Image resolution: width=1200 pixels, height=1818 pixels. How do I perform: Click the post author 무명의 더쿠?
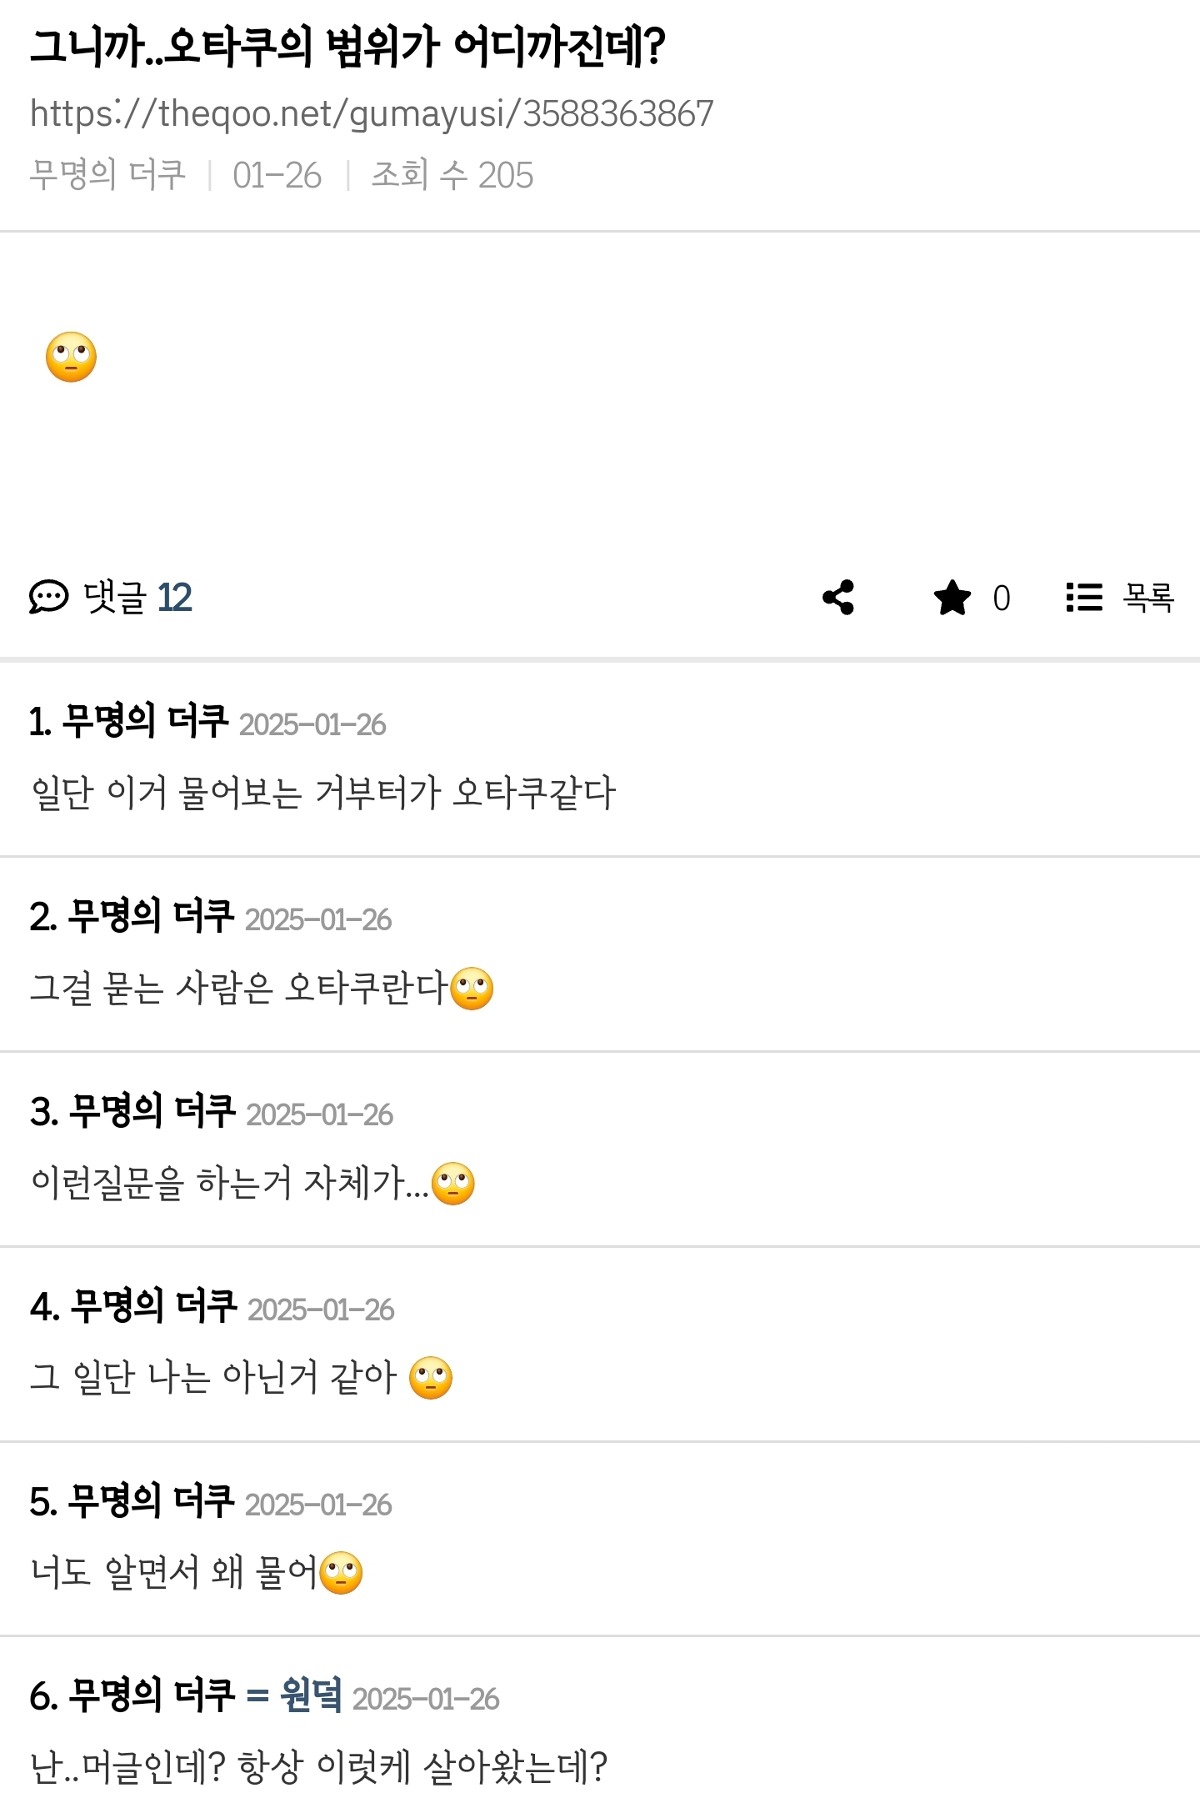(108, 175)
